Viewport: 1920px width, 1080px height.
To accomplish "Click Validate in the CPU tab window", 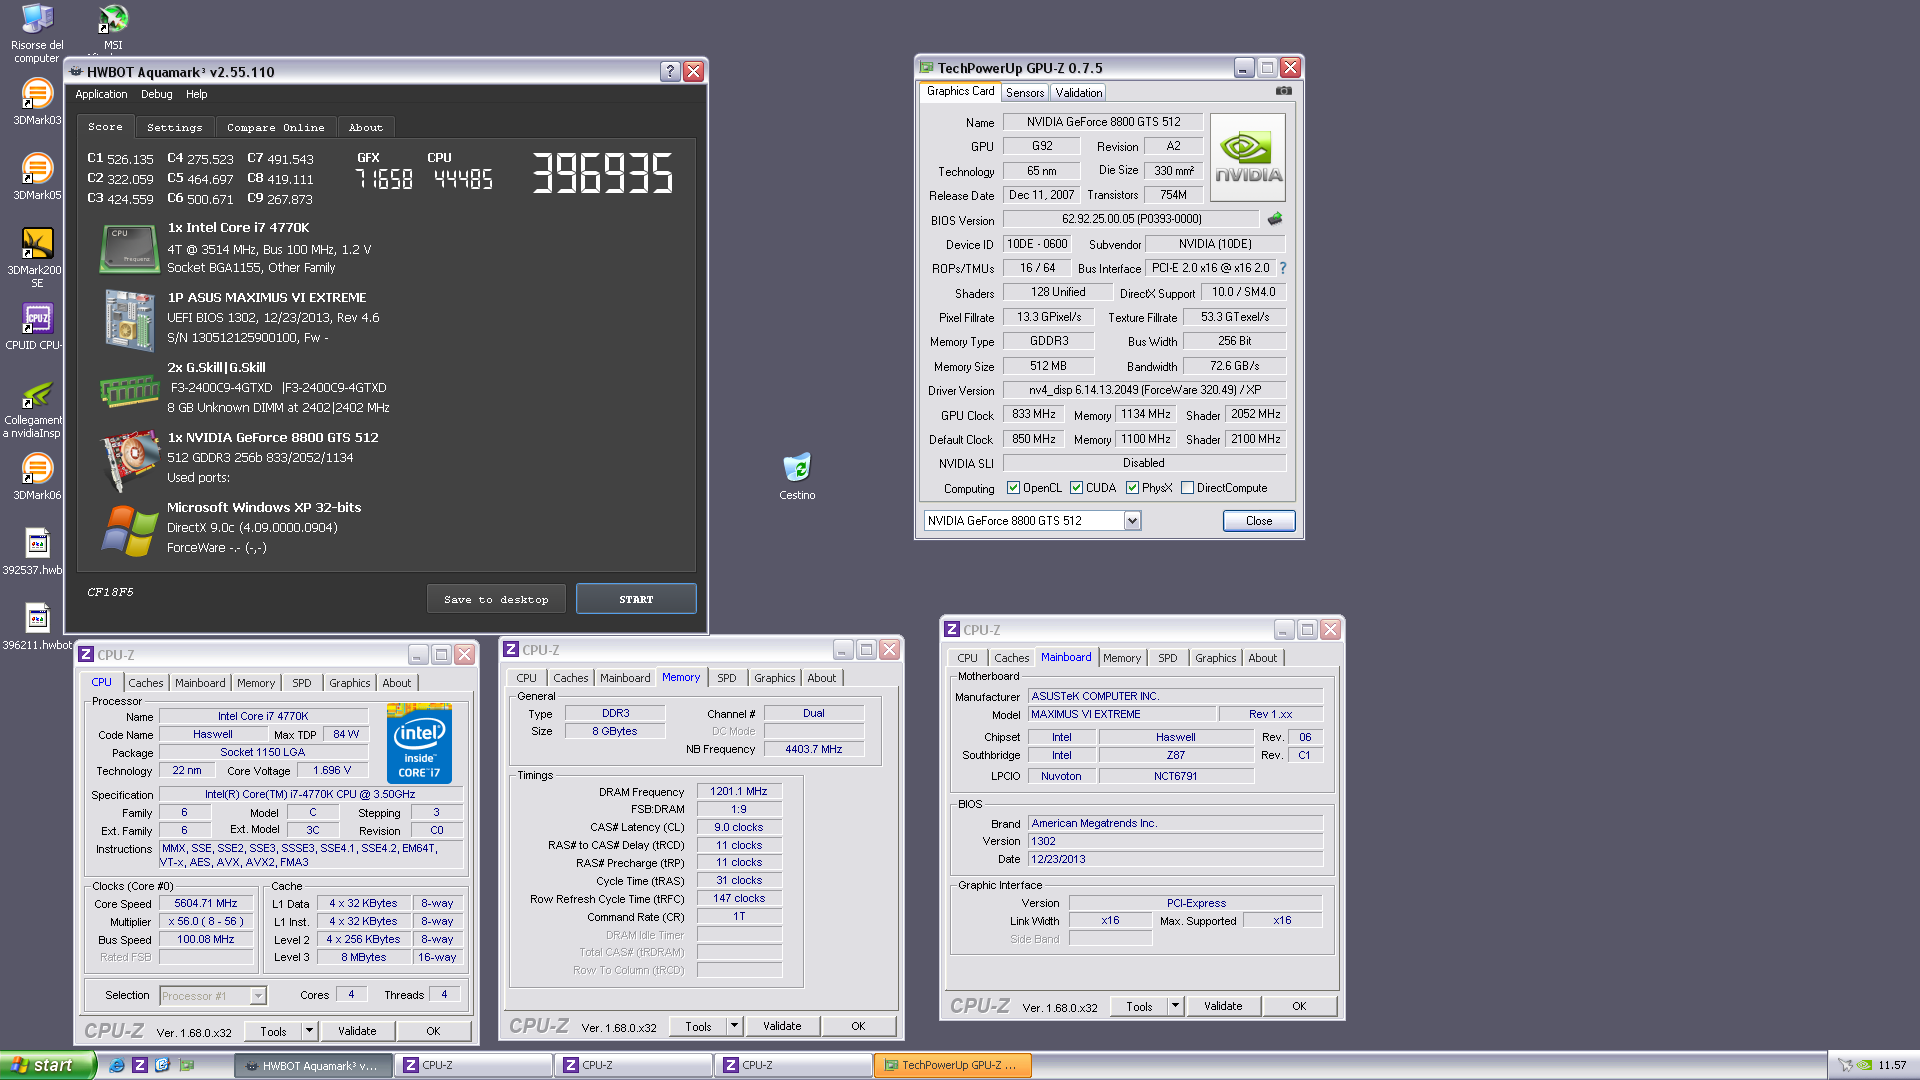I will [357, 1031].
